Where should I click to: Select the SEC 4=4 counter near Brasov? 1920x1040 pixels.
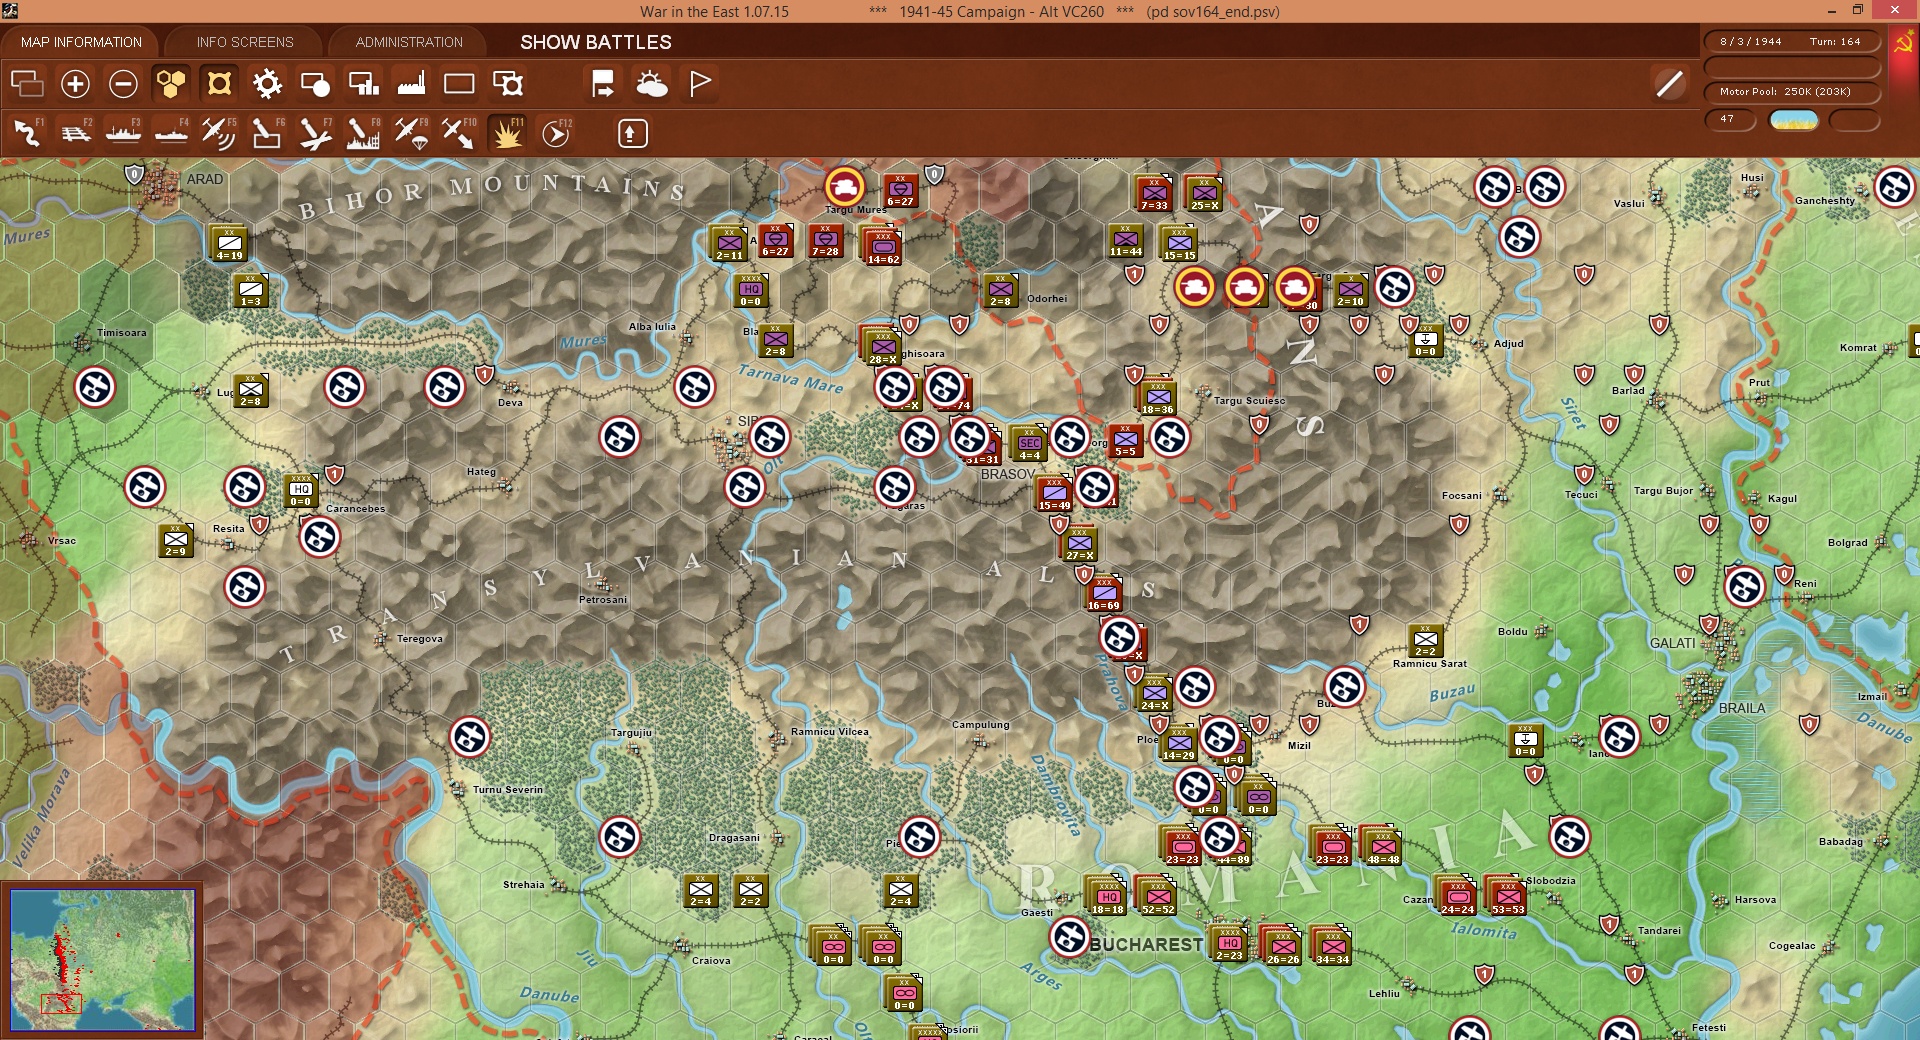pyautogui.click(x=1030, y=443)
